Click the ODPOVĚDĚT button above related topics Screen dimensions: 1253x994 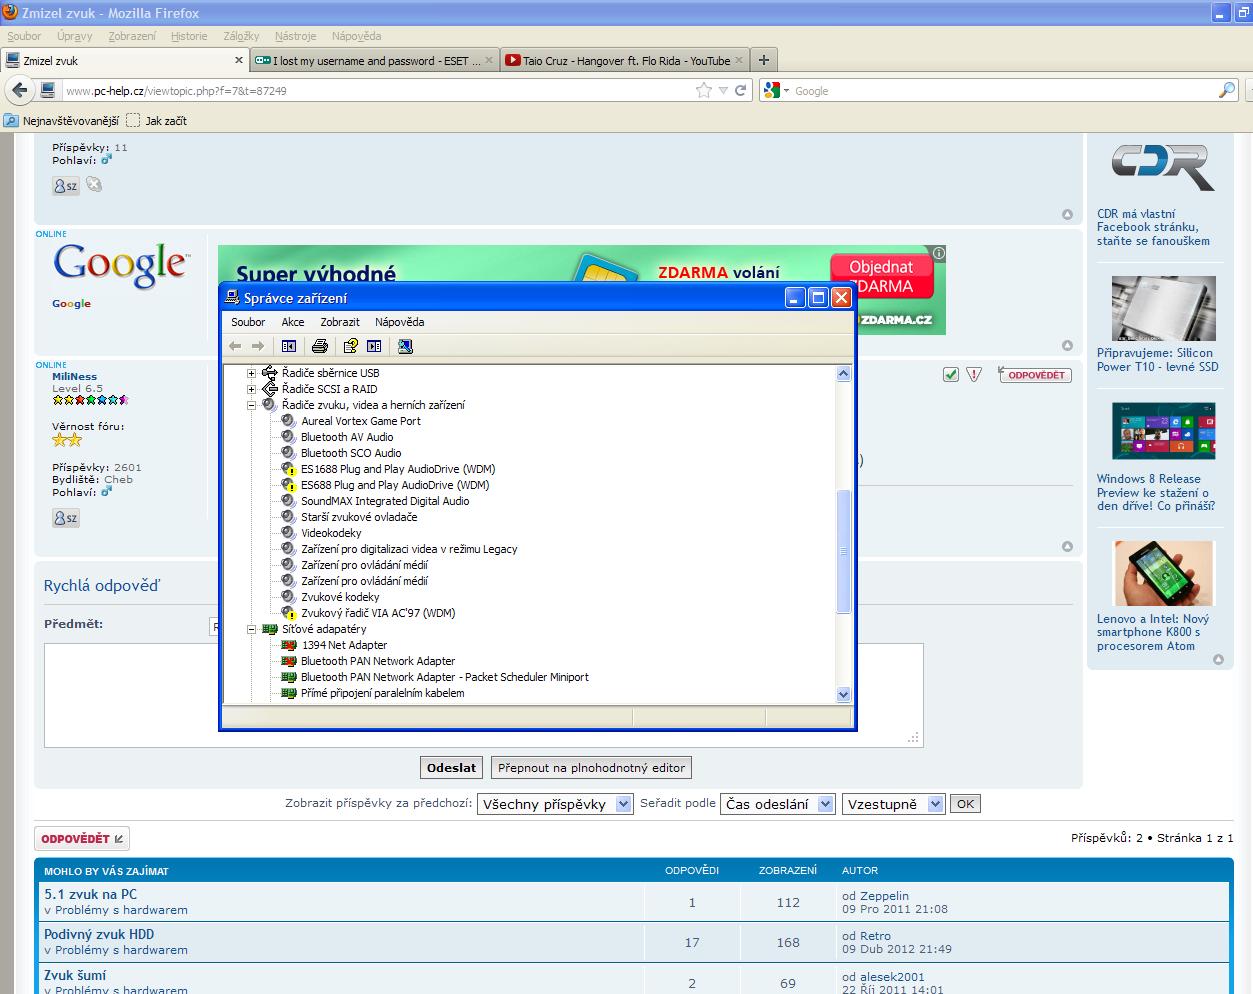click(82, 839)
